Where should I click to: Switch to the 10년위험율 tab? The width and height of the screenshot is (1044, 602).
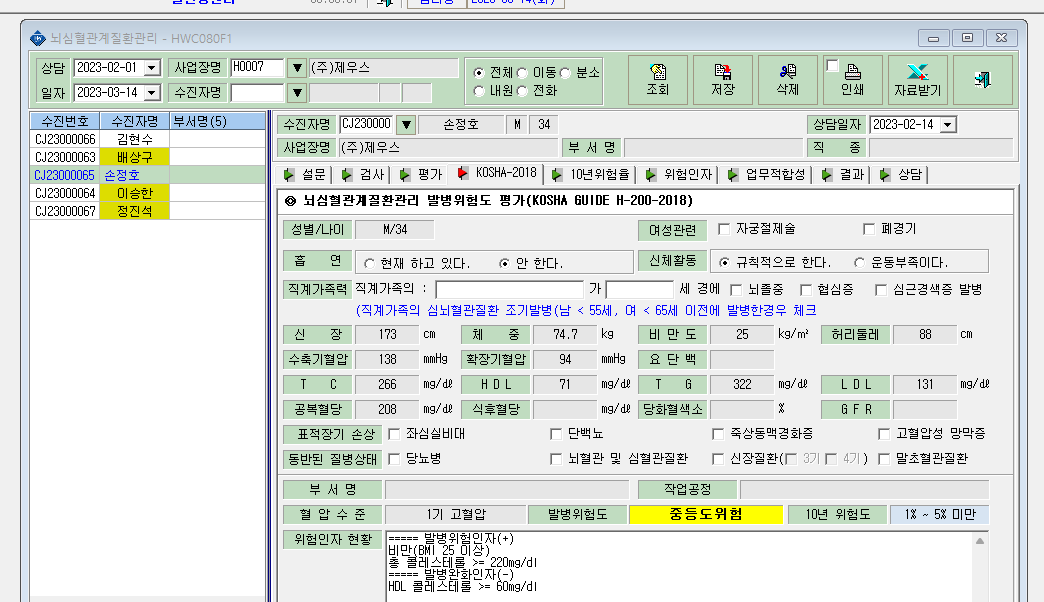(x=591, y=174)
